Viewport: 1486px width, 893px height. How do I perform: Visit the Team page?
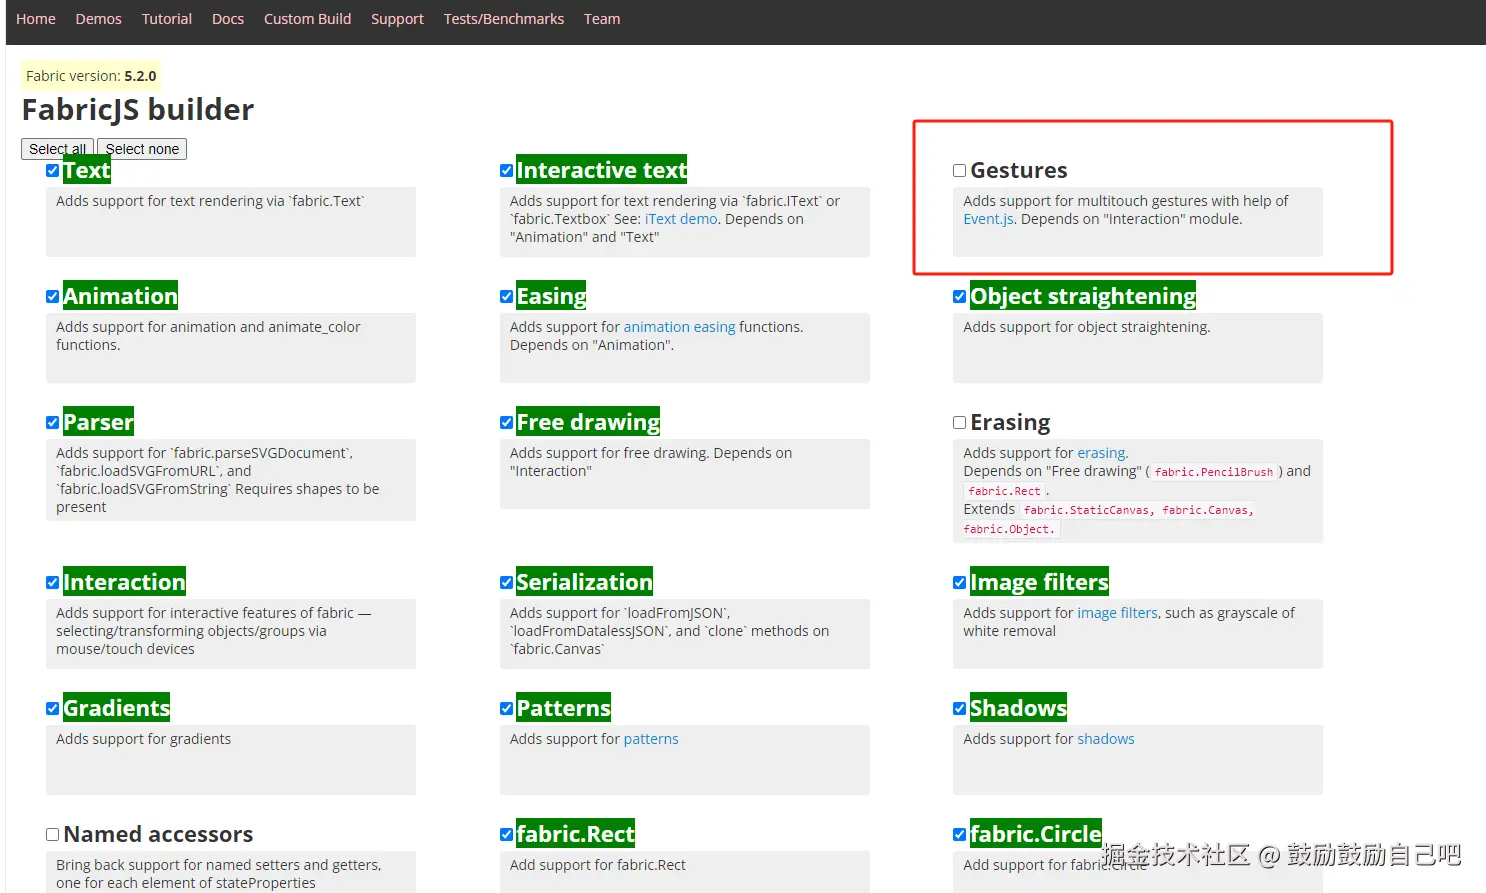point(602,19)
